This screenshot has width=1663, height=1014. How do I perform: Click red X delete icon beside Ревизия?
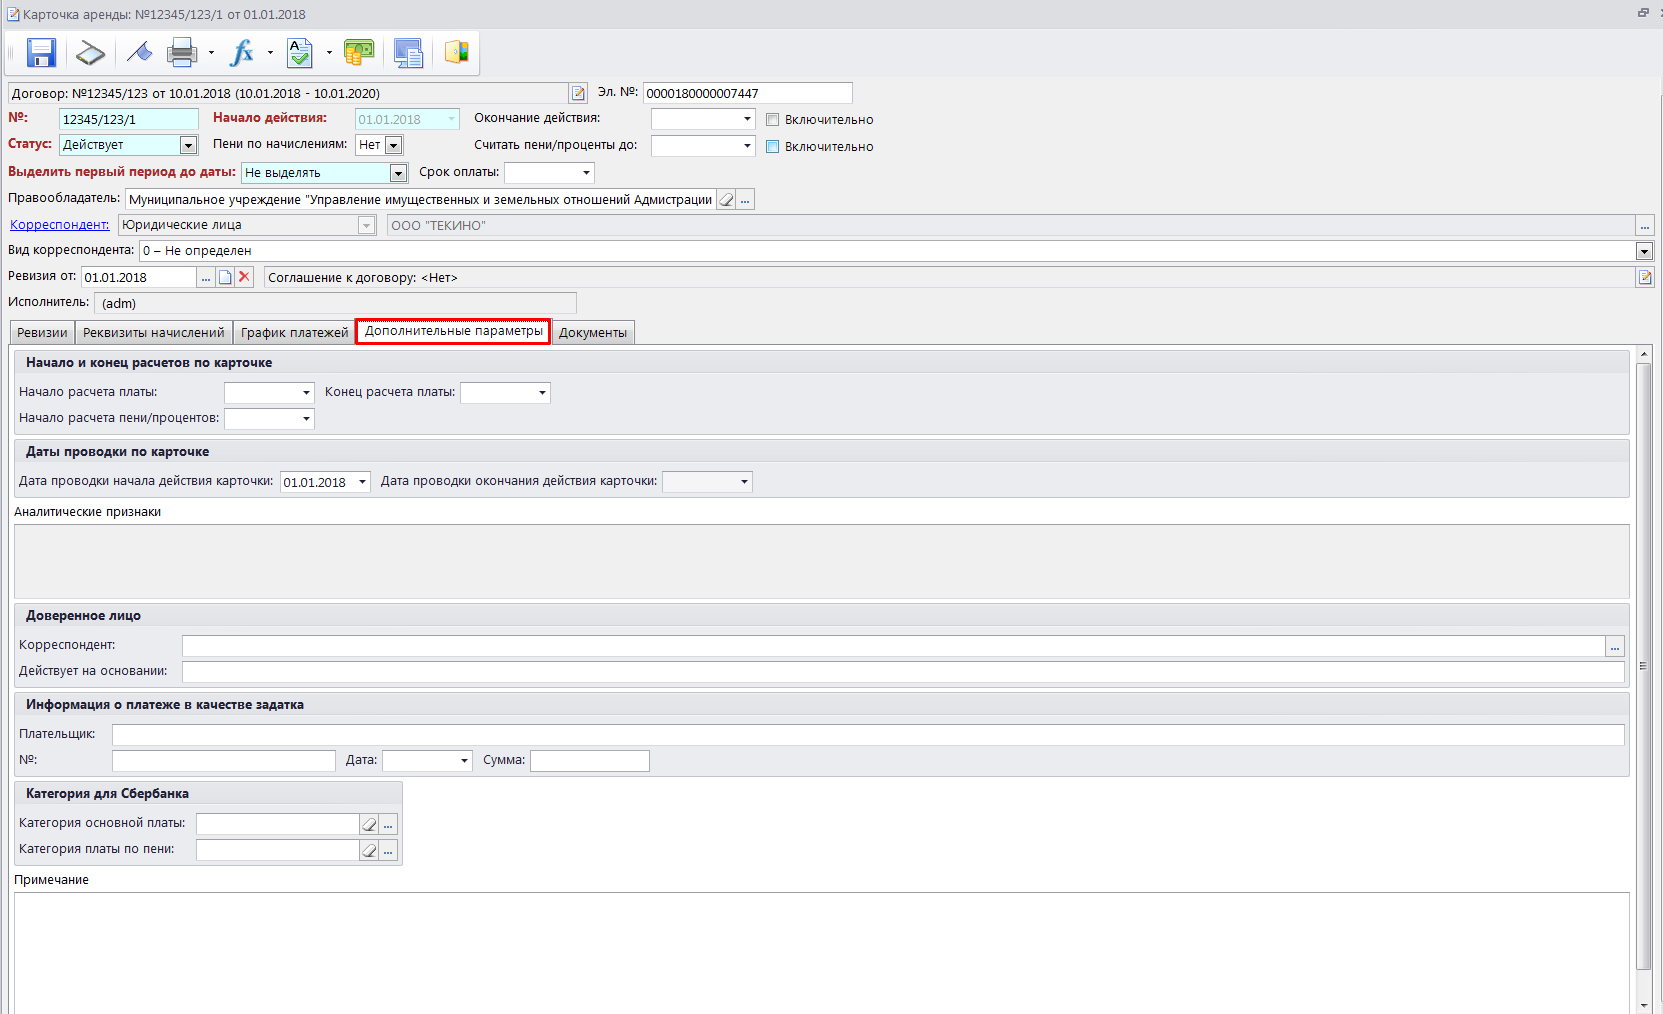pyautogui.click(x=244, y=277)
